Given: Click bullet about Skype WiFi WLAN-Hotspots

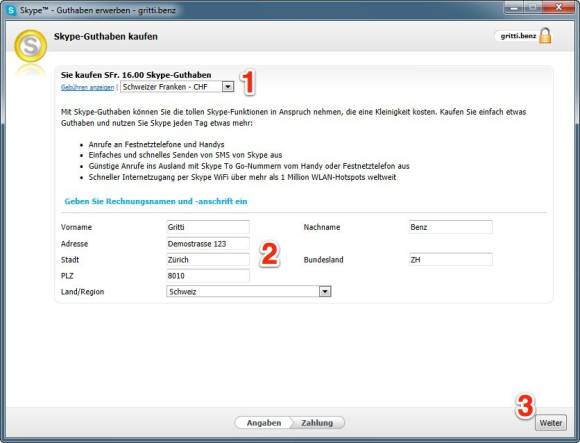Looking at the screenshot, I should click(x=242, y=177).
